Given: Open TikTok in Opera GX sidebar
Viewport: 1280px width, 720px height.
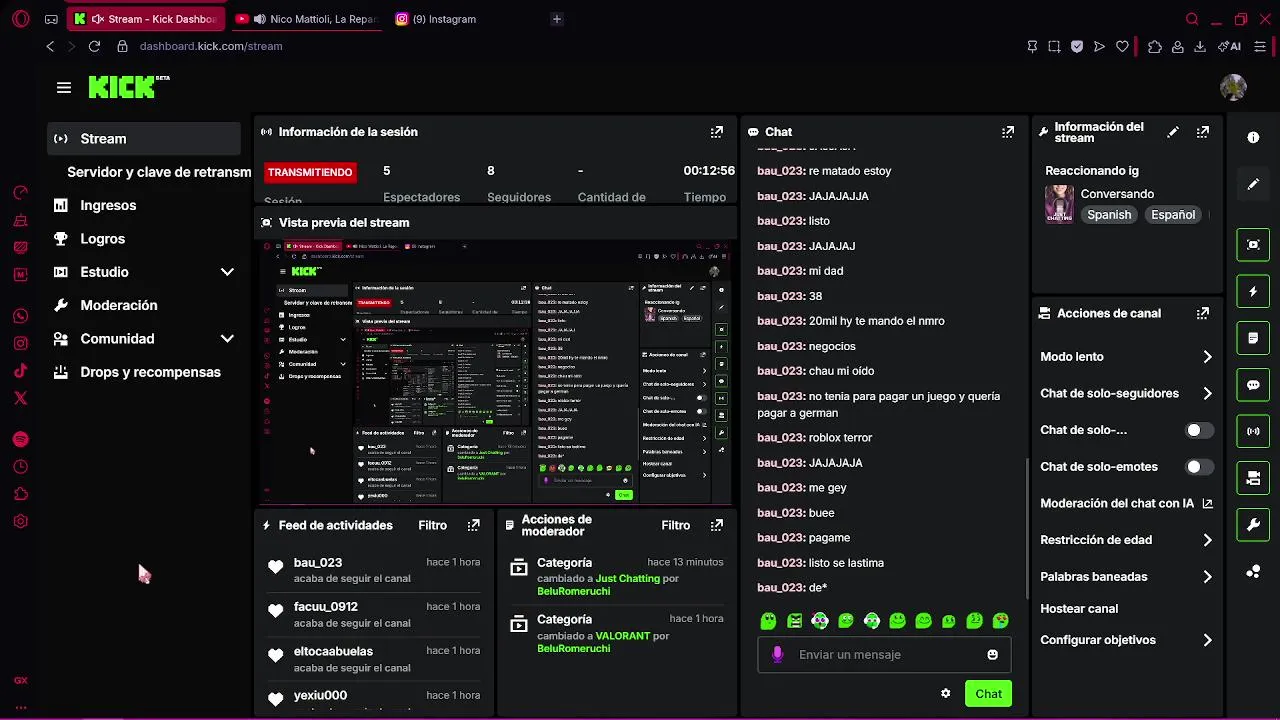Looking at the screenshot, I should 20,371.
